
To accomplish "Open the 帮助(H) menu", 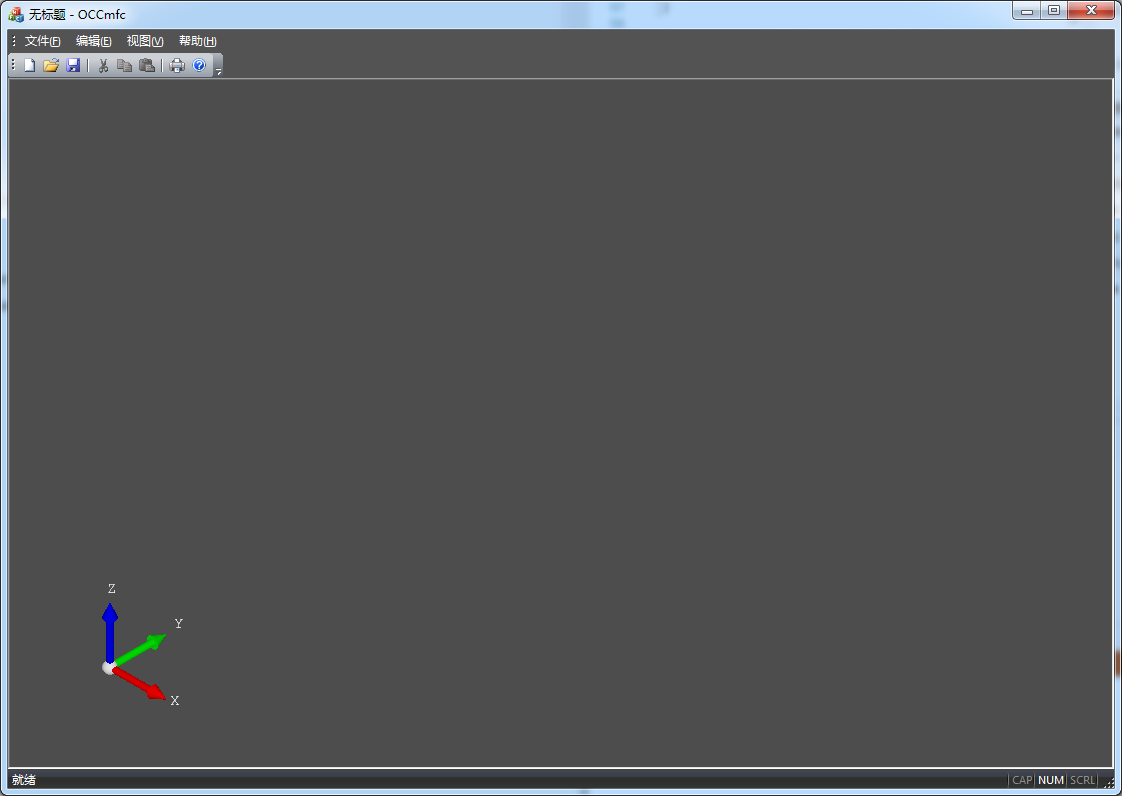I will coord(197,41).
